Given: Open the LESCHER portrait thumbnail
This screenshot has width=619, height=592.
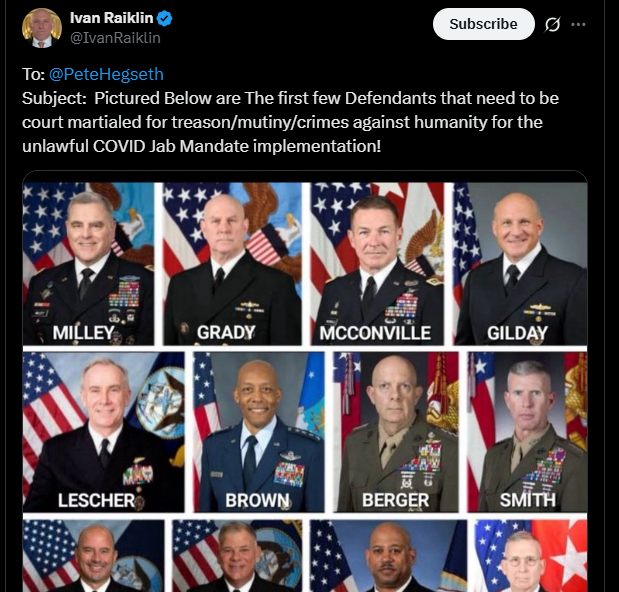Looking at the screenshot, I should [x=103, y=432].
